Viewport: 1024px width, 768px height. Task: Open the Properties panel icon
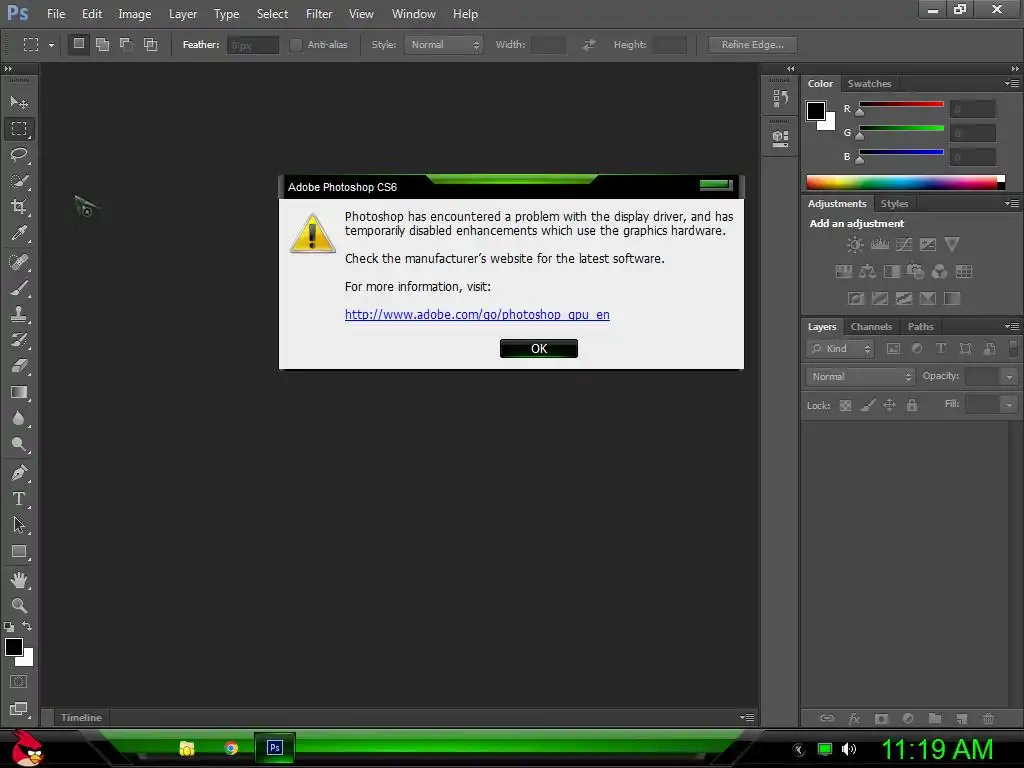(780, 138)
